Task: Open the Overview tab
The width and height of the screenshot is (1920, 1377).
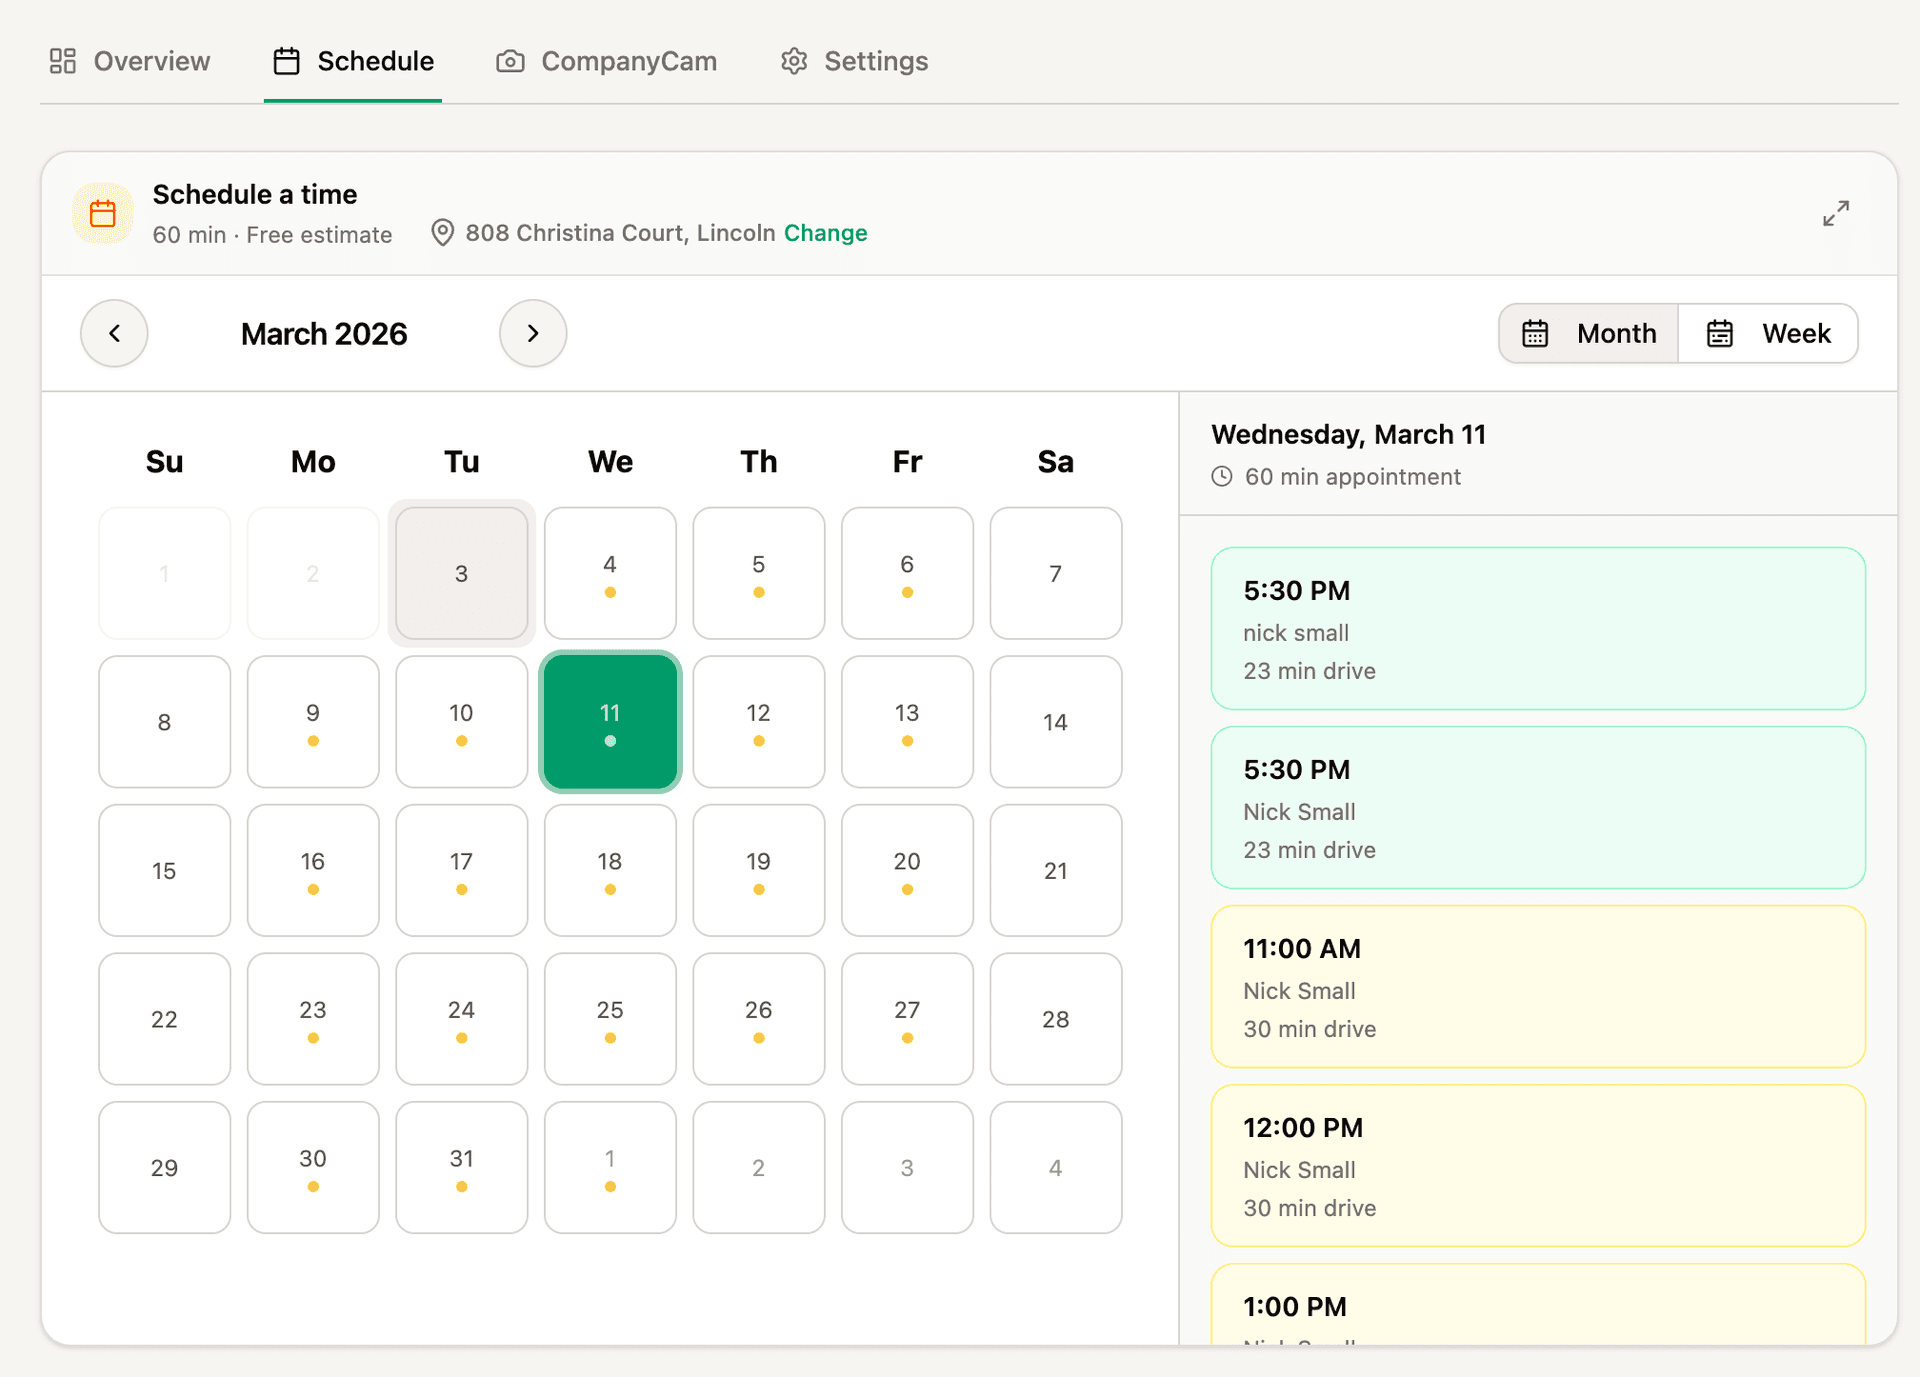Action: pos(130,61)
